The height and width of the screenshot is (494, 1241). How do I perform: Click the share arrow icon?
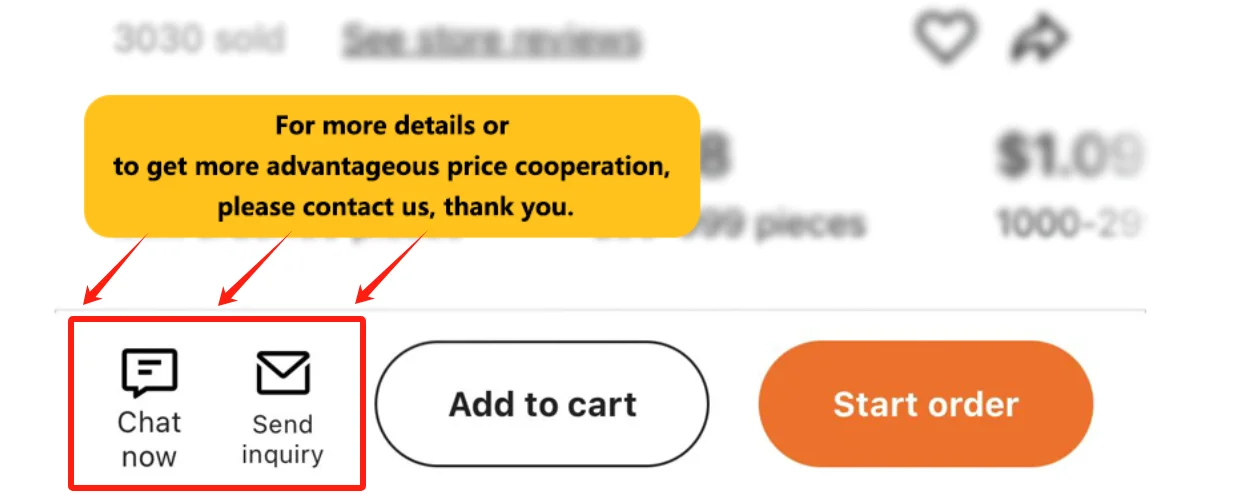pyautogui.click(x=1040, y=39)
